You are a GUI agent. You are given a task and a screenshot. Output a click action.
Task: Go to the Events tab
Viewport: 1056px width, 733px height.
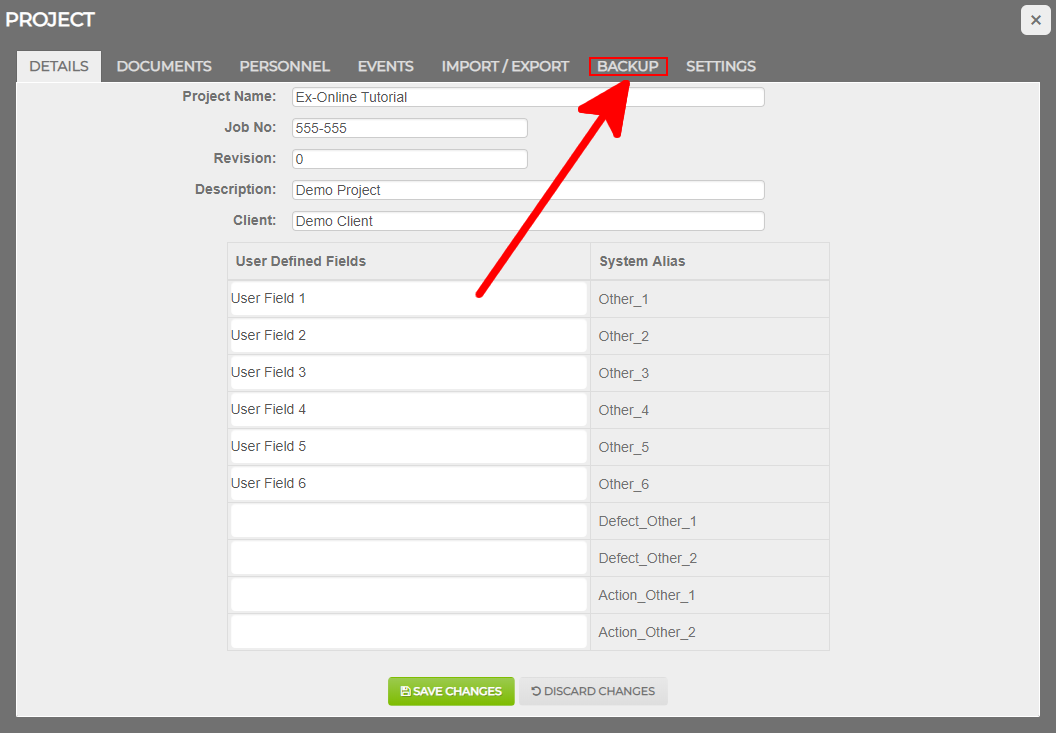click(x=385, y=66)
